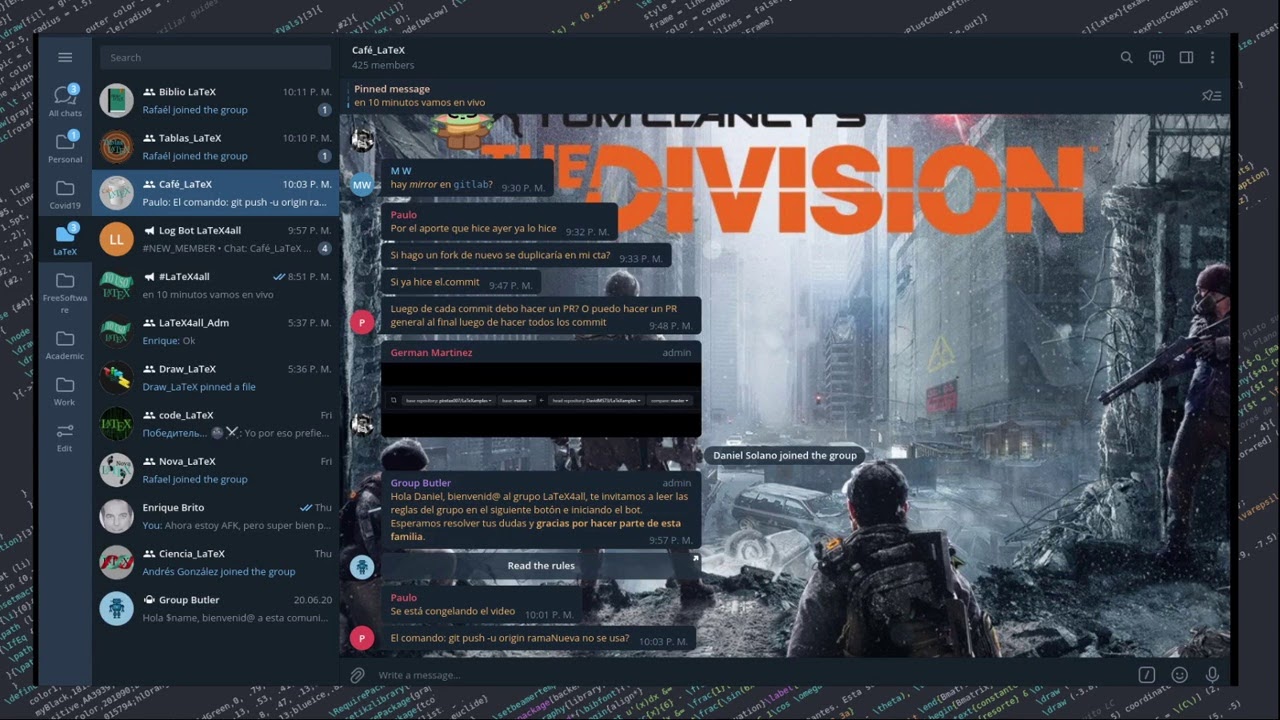Click the Group Butler robot avatar in chat
The width and height of the screenshot is (1280, 720).
click(x=362, y=566)
